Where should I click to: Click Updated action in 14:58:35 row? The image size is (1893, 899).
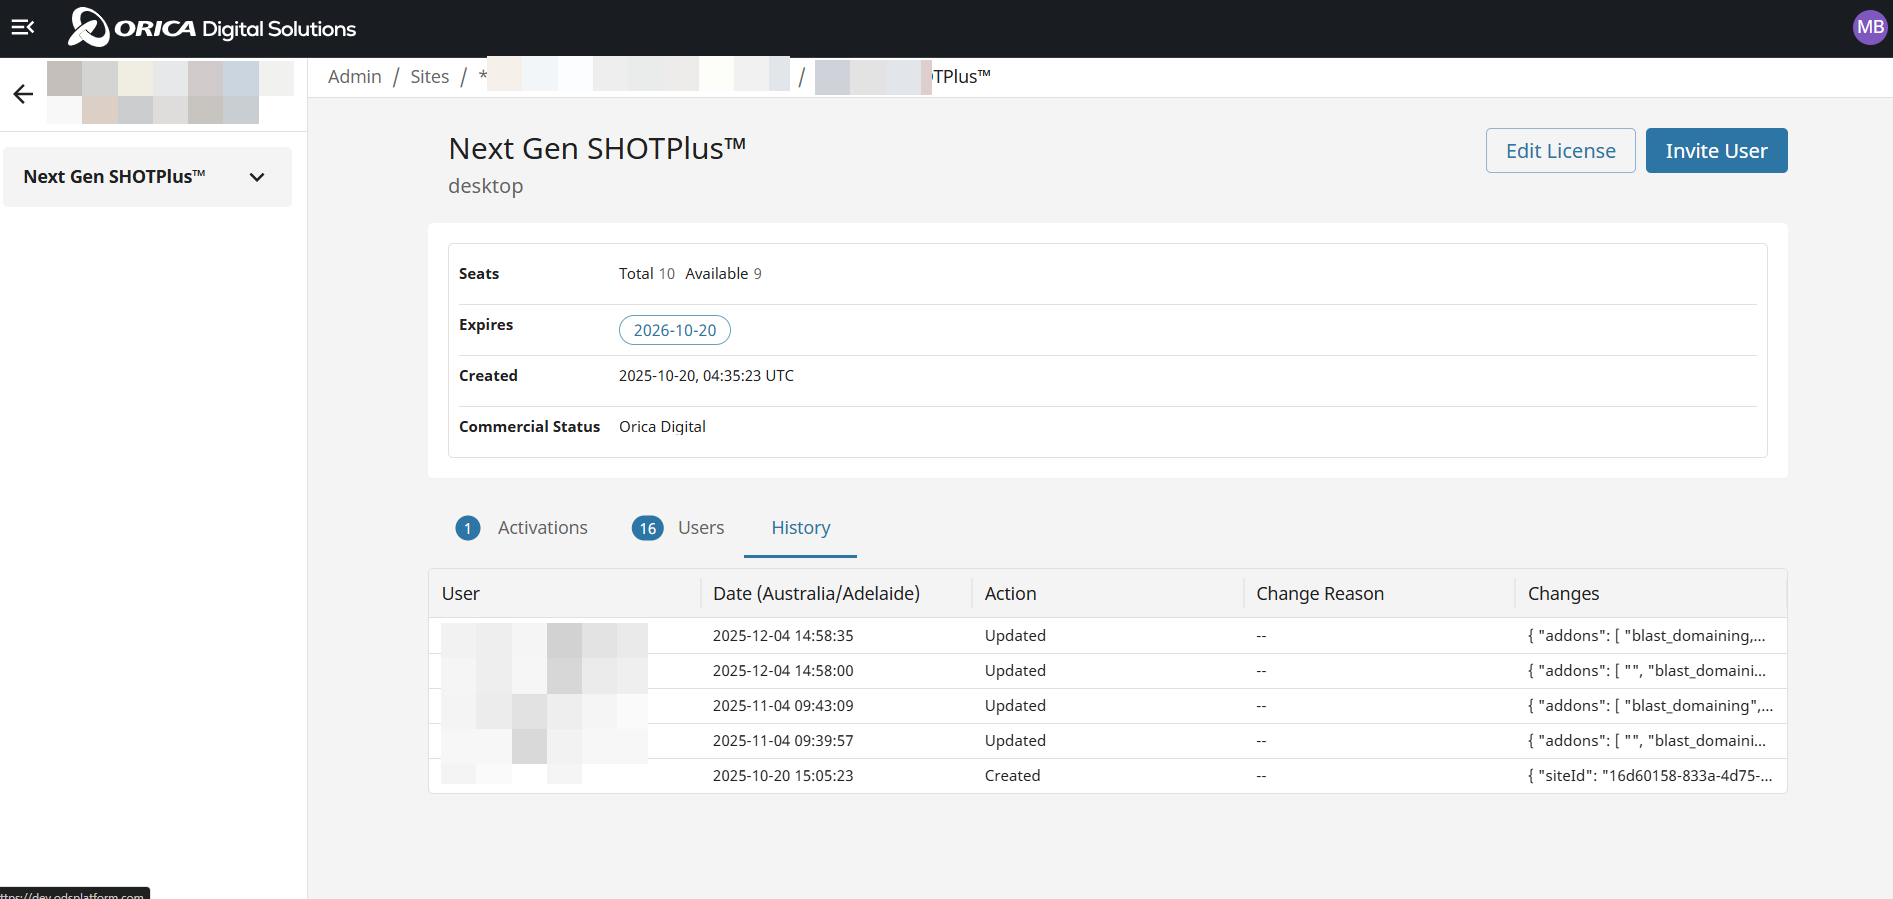[1015, 636]
